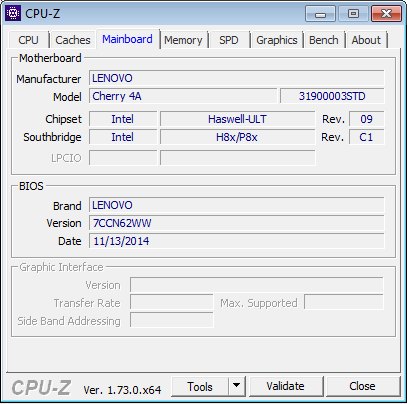Click the southbridge Rev. value C1
This screenshot has width=407, height=404.
[x=367, y=137]
